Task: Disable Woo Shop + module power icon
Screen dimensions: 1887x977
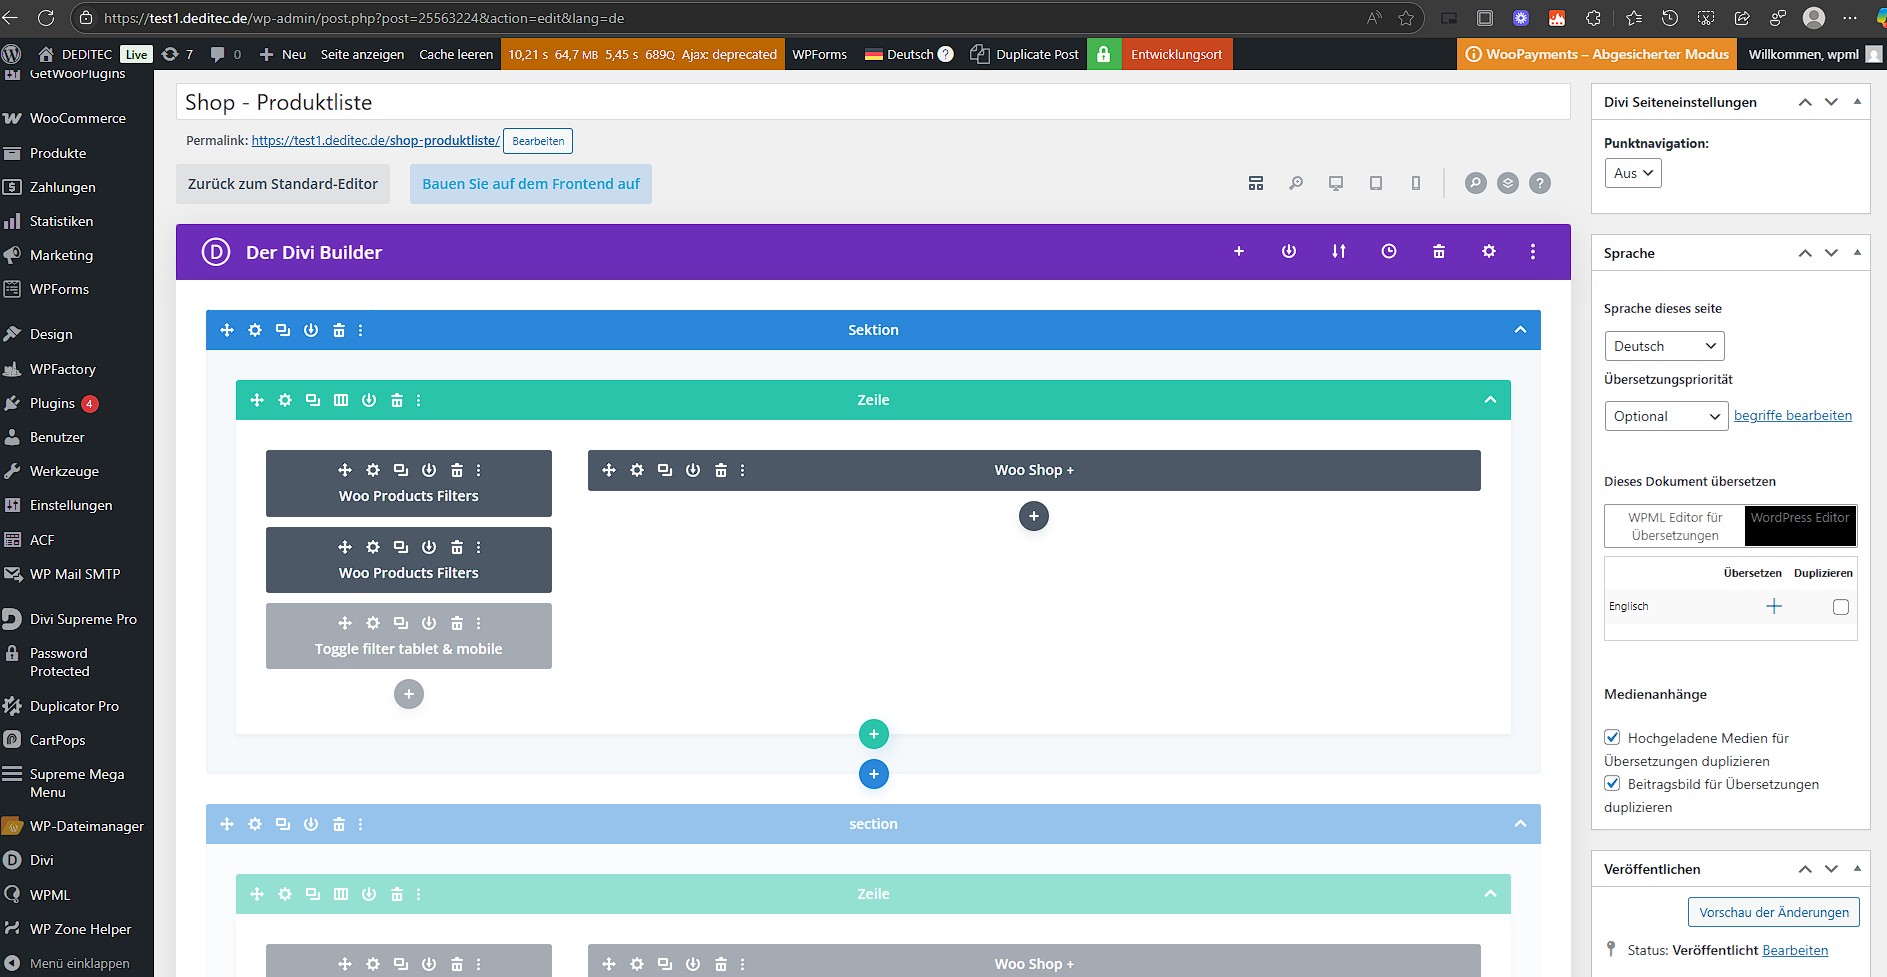Action: [693, 470]
